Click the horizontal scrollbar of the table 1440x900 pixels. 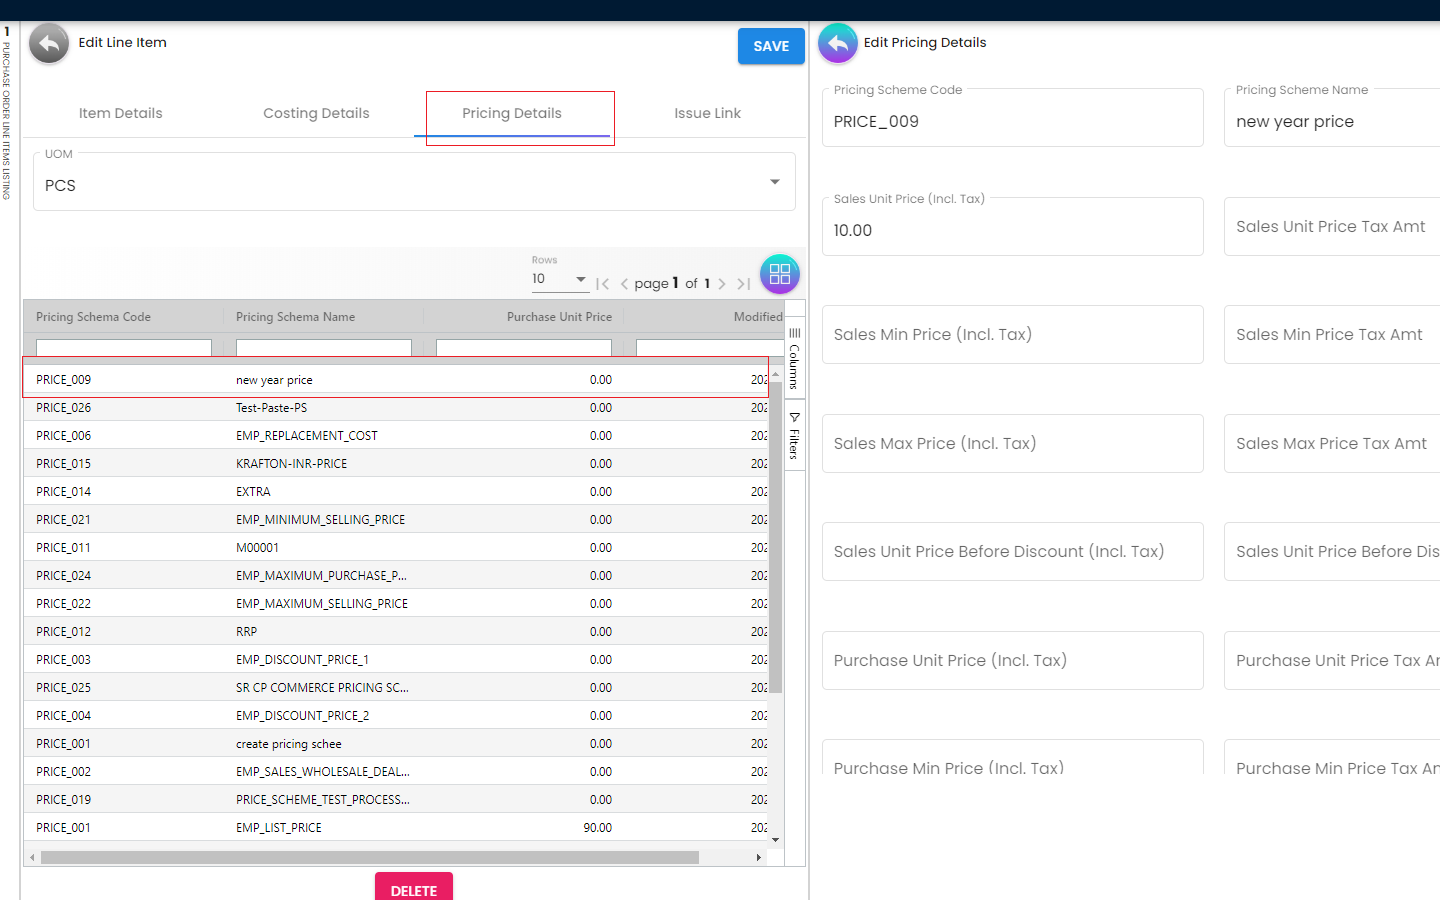[370, 857]
